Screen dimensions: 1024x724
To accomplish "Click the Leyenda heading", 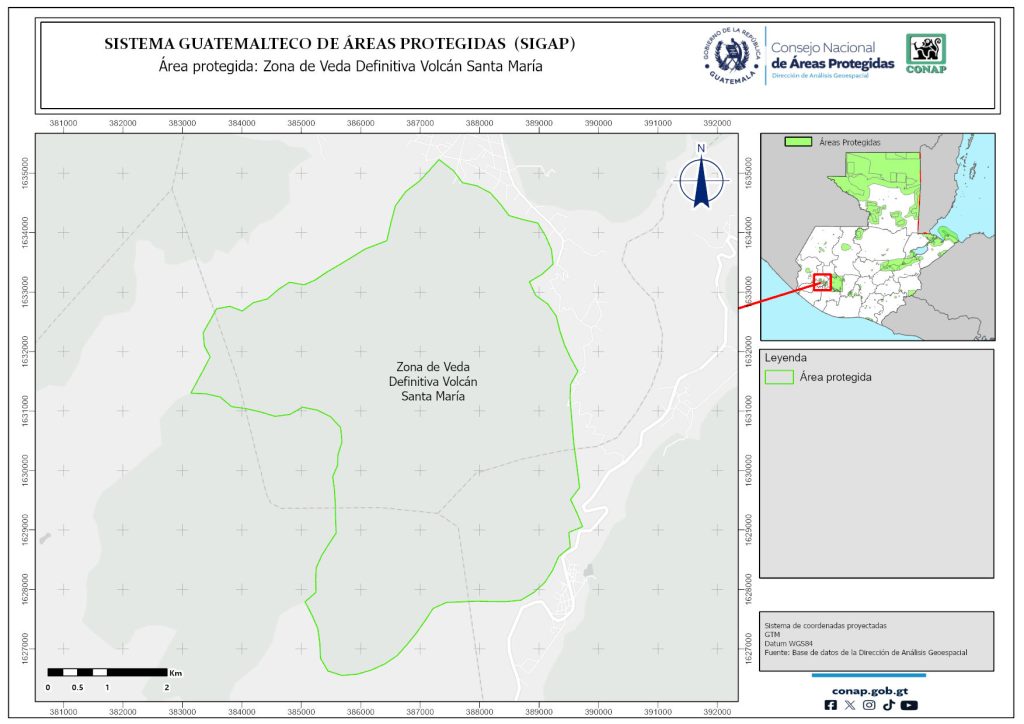I will point(785,357).
